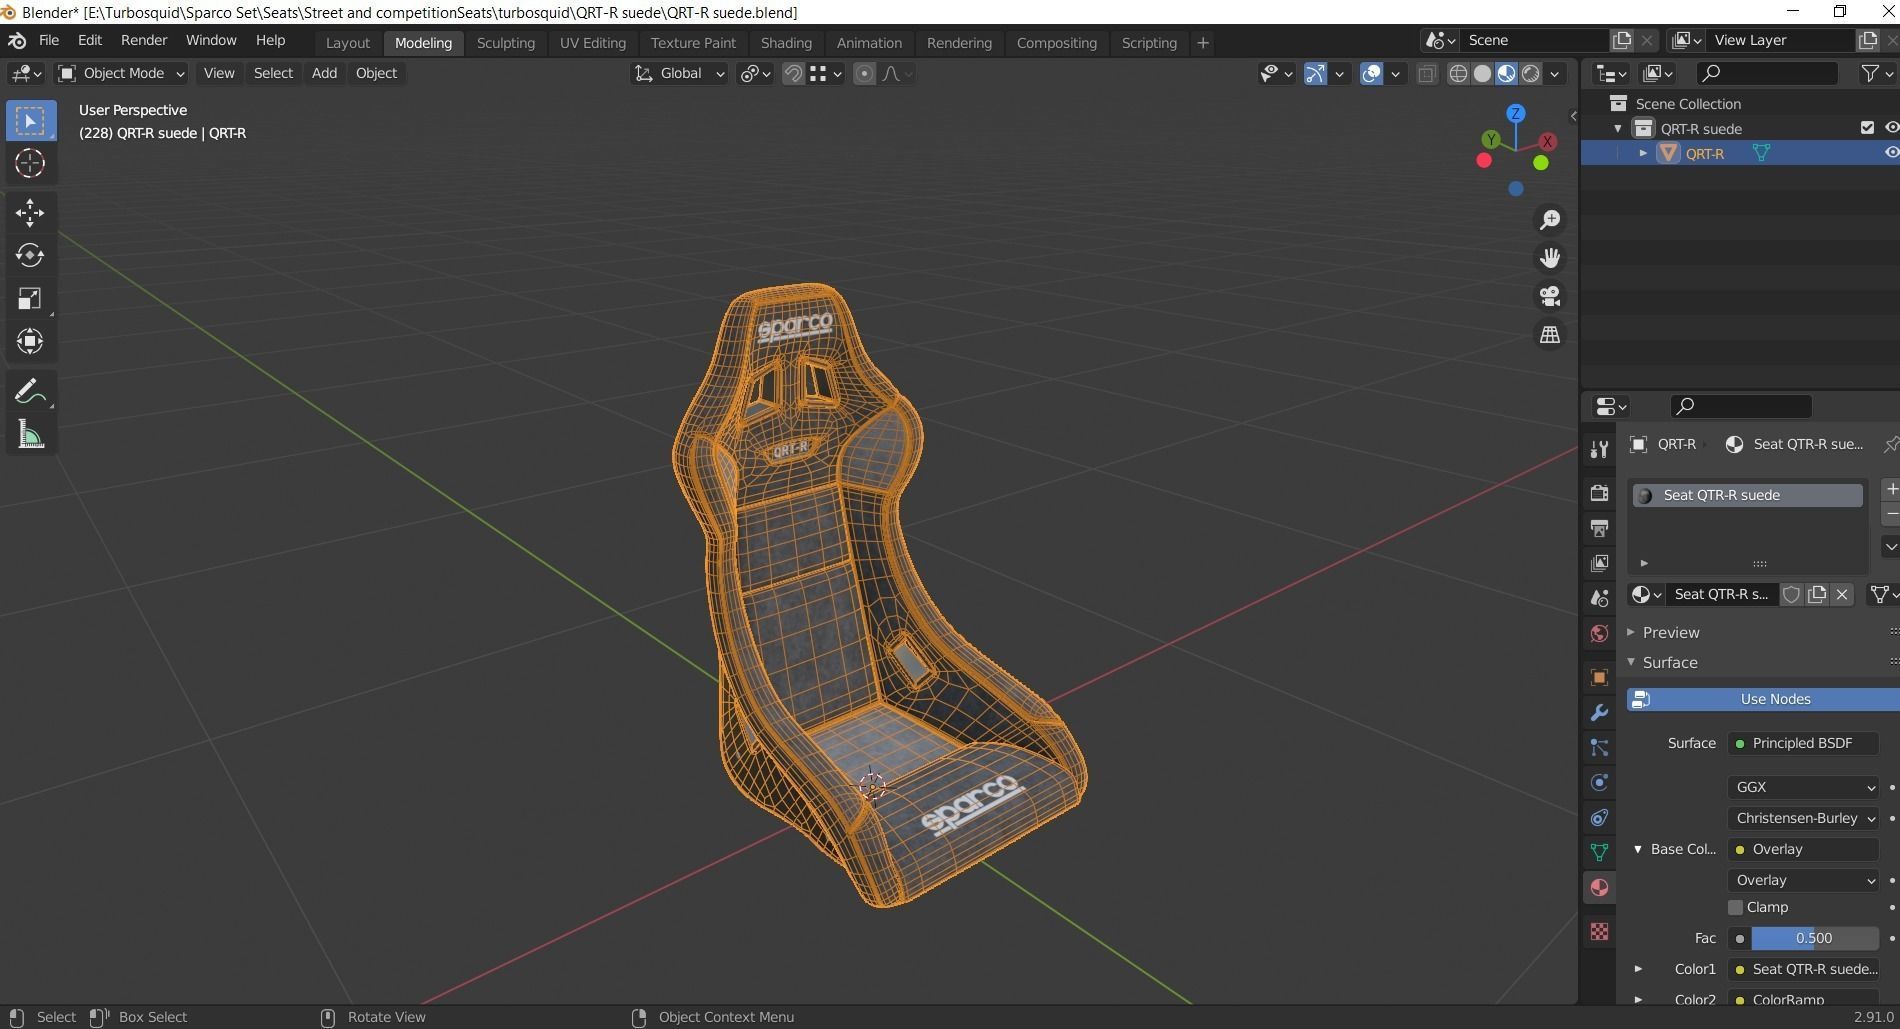The width and height of the screenshot is (1900, 1029).
Task: Open the Render properties tab
Action: coord(1599,493)
